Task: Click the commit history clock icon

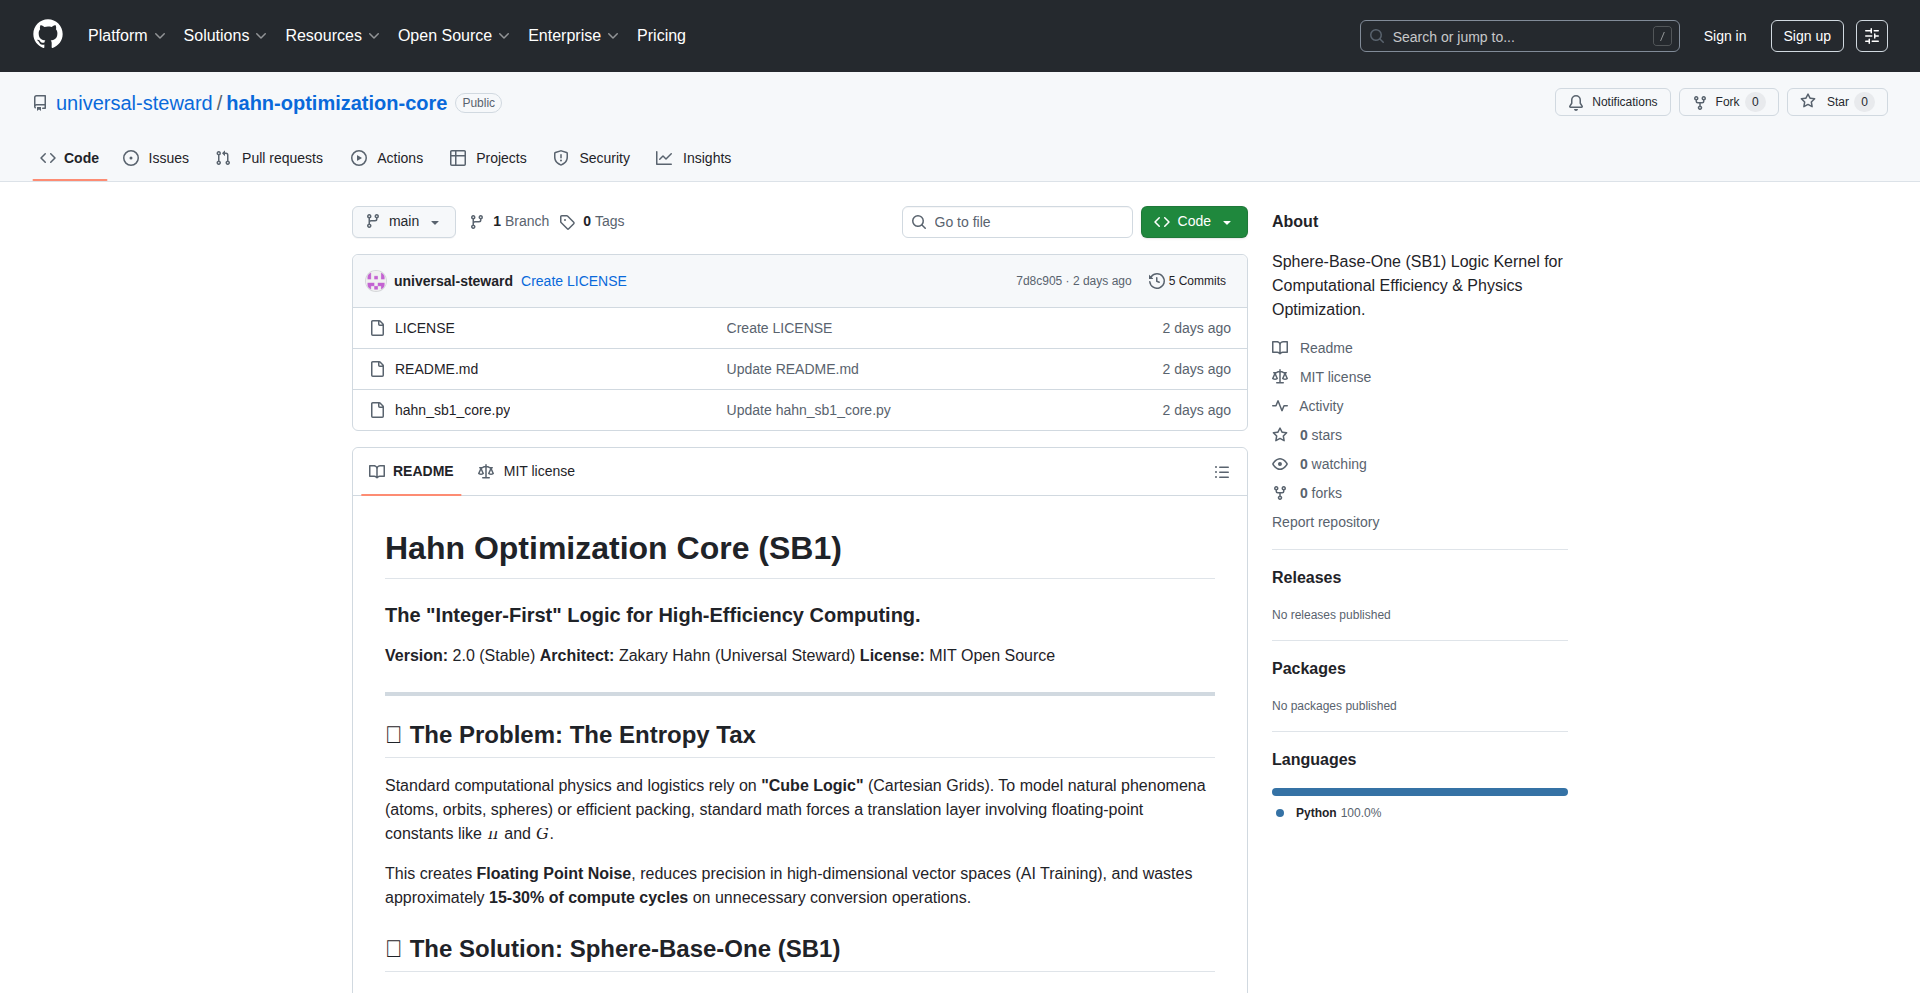Action: pos(1156,281)
